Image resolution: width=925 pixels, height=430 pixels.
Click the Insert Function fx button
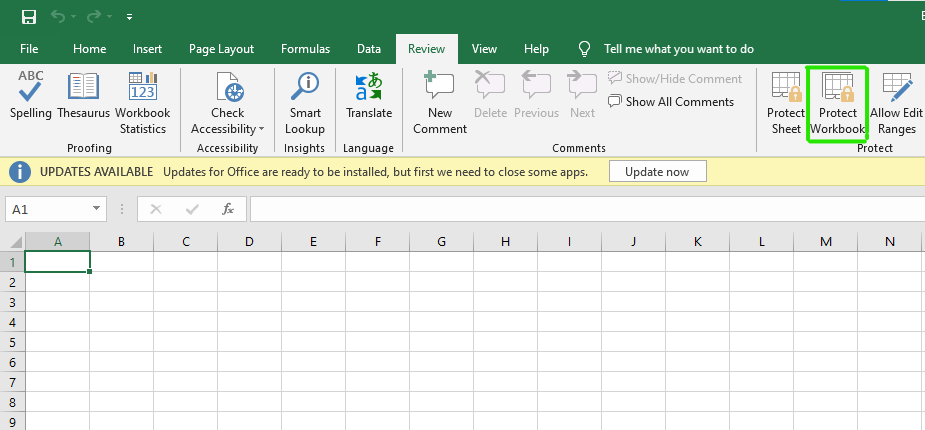(228, 209)
